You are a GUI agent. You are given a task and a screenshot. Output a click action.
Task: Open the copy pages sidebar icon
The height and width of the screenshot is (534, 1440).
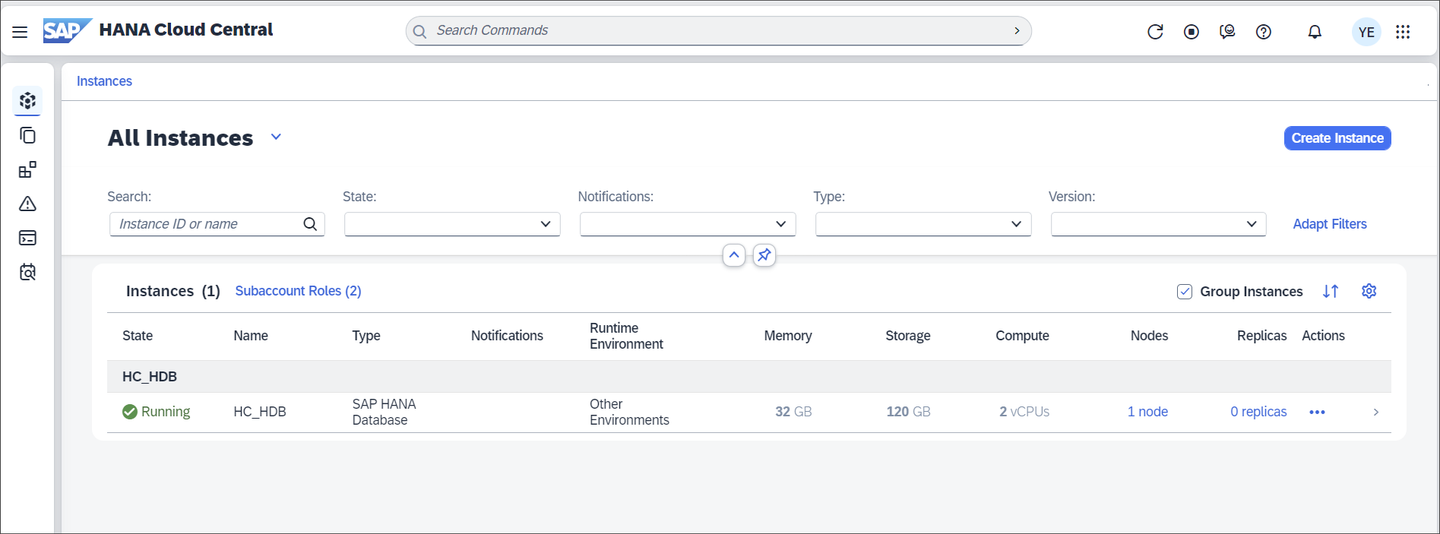pos(28,135)
